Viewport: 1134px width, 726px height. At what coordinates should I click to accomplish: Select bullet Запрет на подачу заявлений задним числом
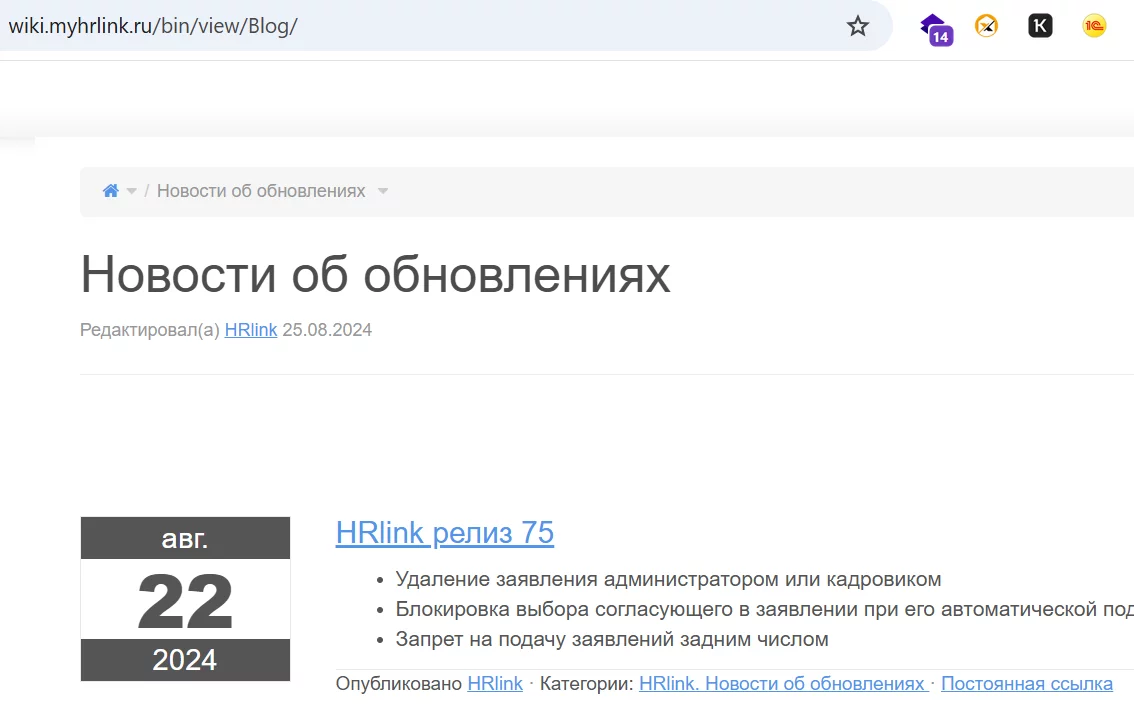[x=612, y=639]
